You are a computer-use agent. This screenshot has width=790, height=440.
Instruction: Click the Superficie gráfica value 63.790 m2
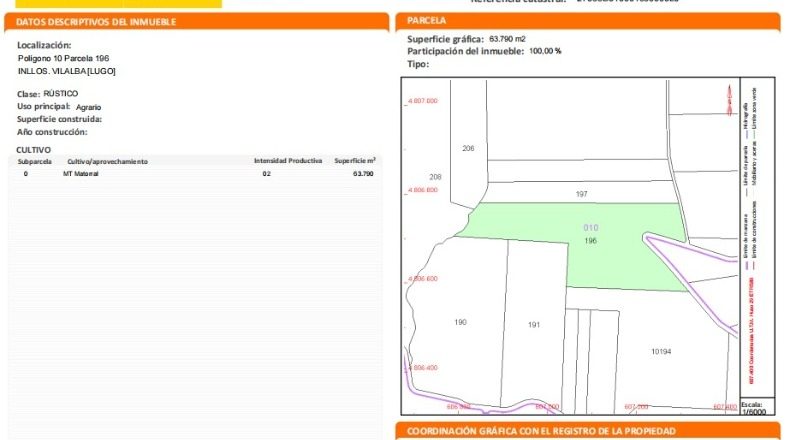(507, 39)
